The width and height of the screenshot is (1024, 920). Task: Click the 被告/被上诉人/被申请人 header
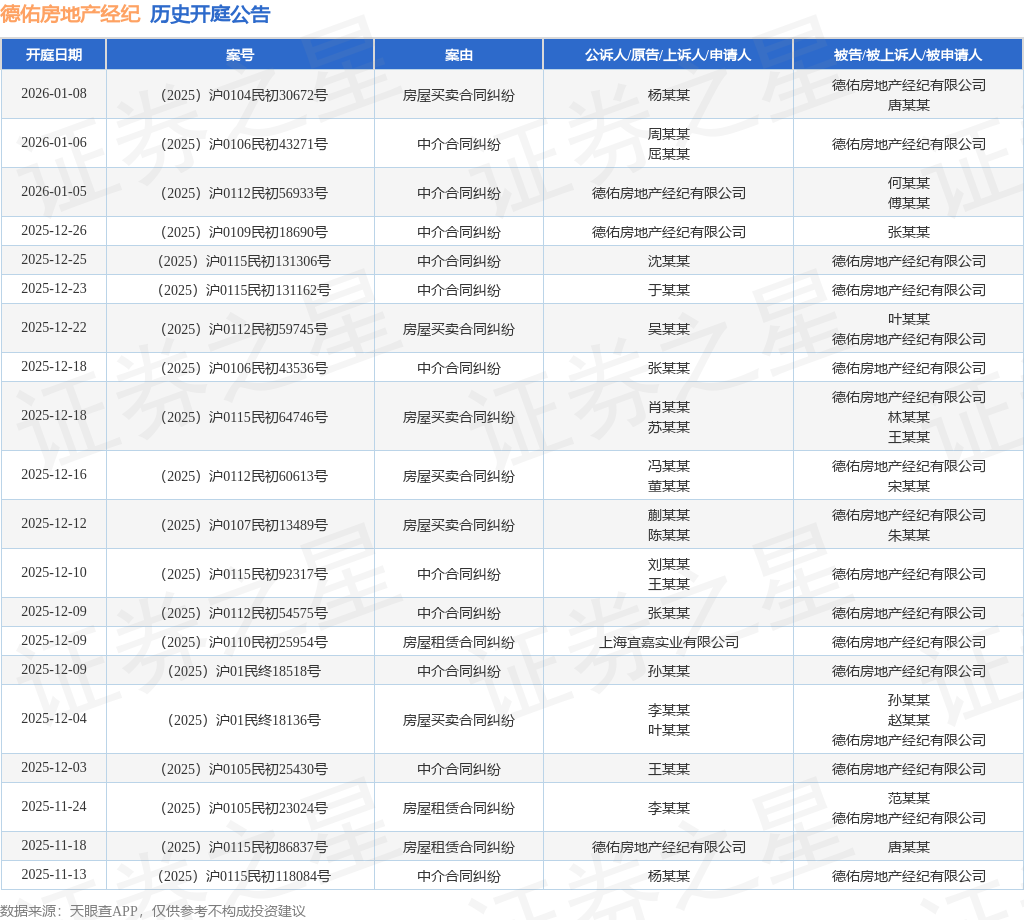[908, 55]
